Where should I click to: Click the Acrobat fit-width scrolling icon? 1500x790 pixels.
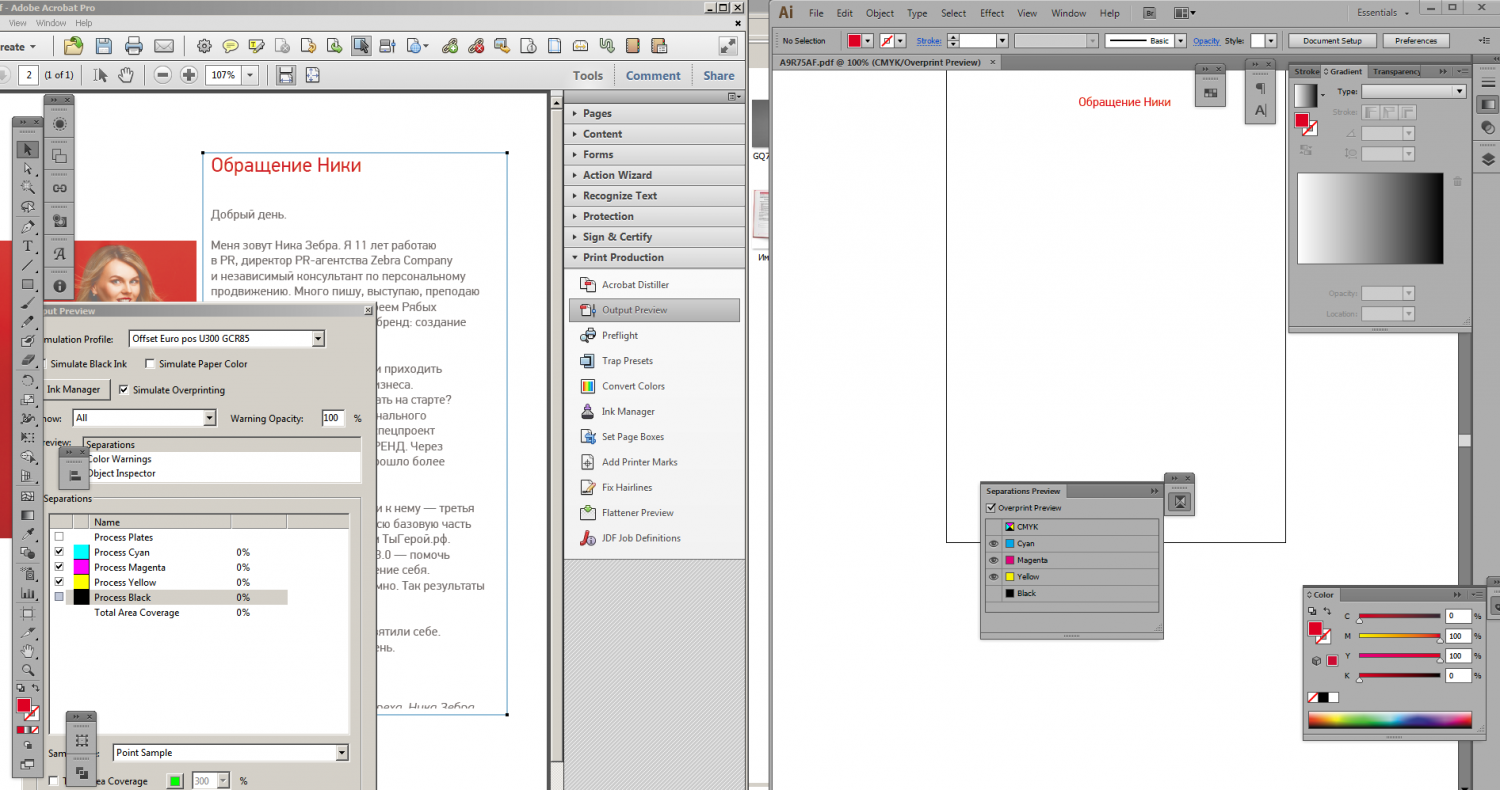tap(286, 75)
